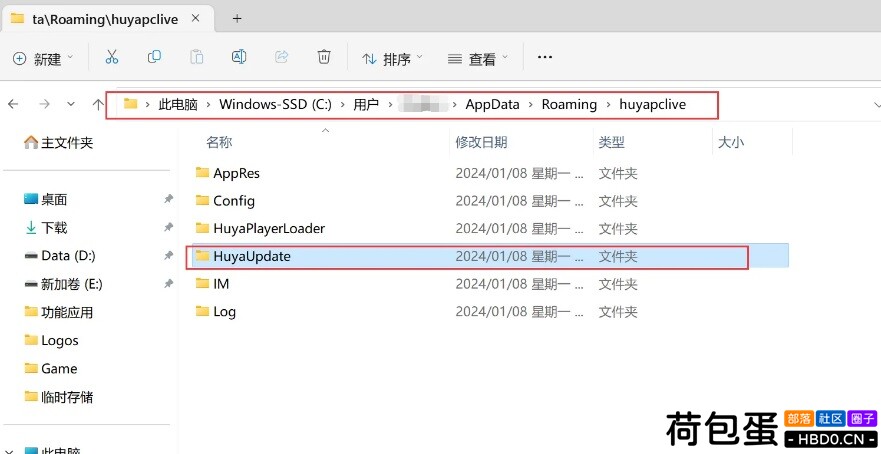Click huyapclive breadcrumb segment
This screenshot has width=881, height=454.
(652, 105)
